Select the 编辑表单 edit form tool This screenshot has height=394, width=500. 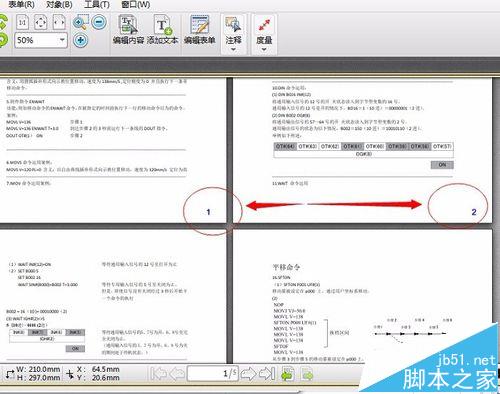[199, 30]
